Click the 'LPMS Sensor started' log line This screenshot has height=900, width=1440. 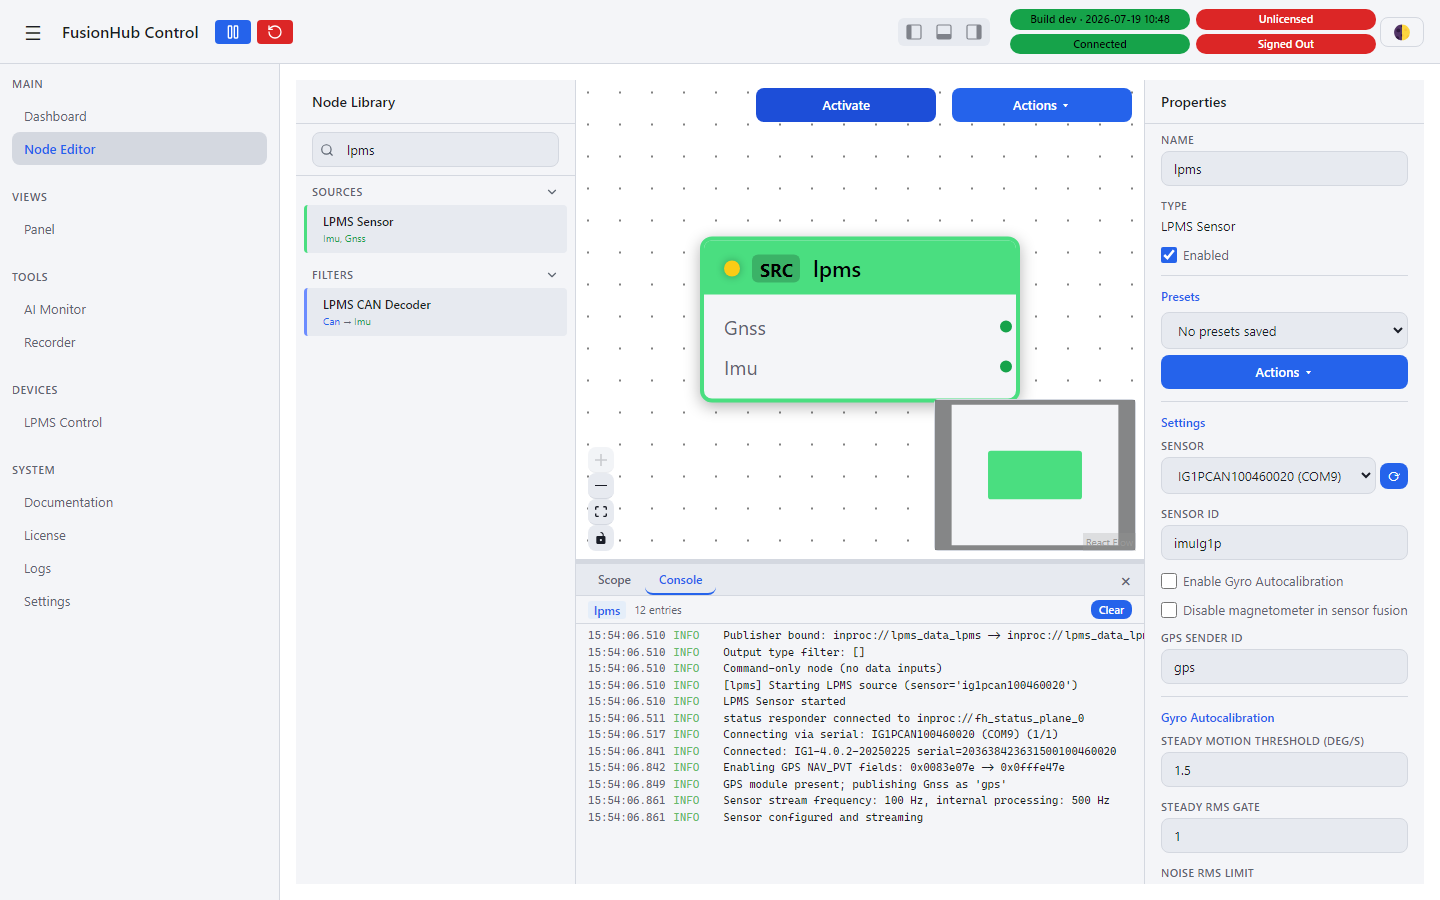784,701
